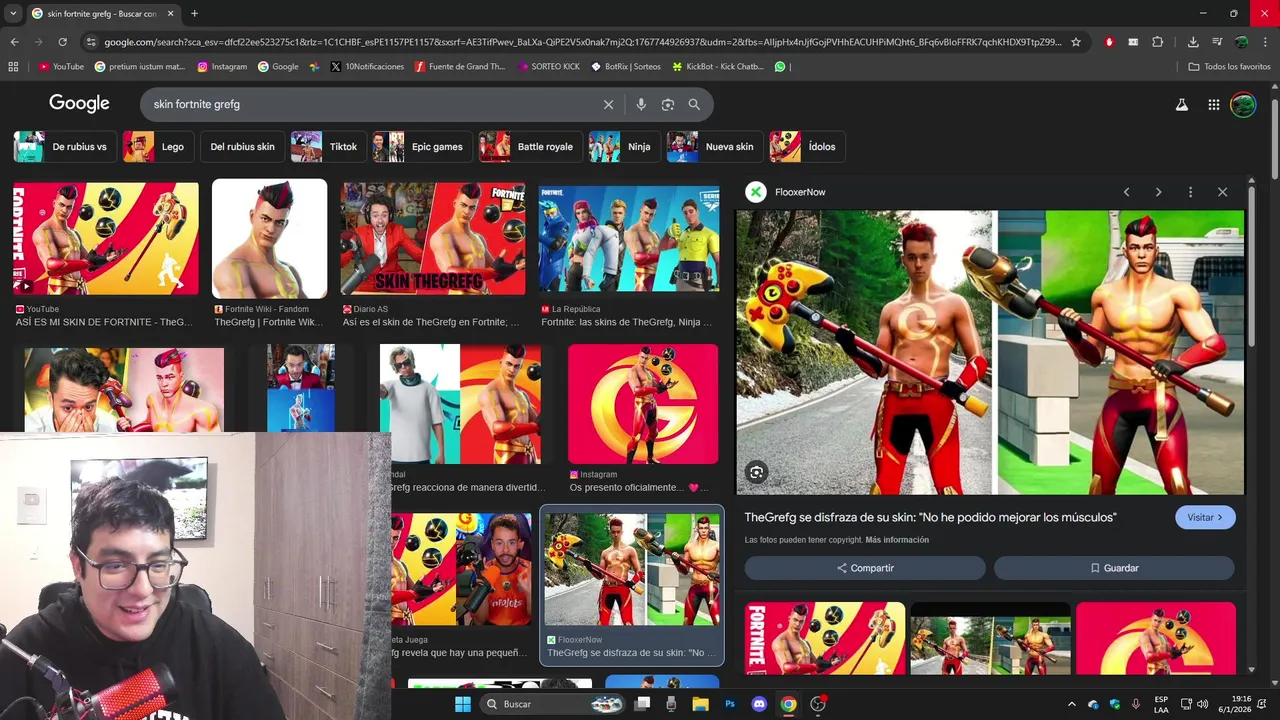Open Chrome downloads icon
This screenshot has width=1280, height=720.
click(1193, 42)
